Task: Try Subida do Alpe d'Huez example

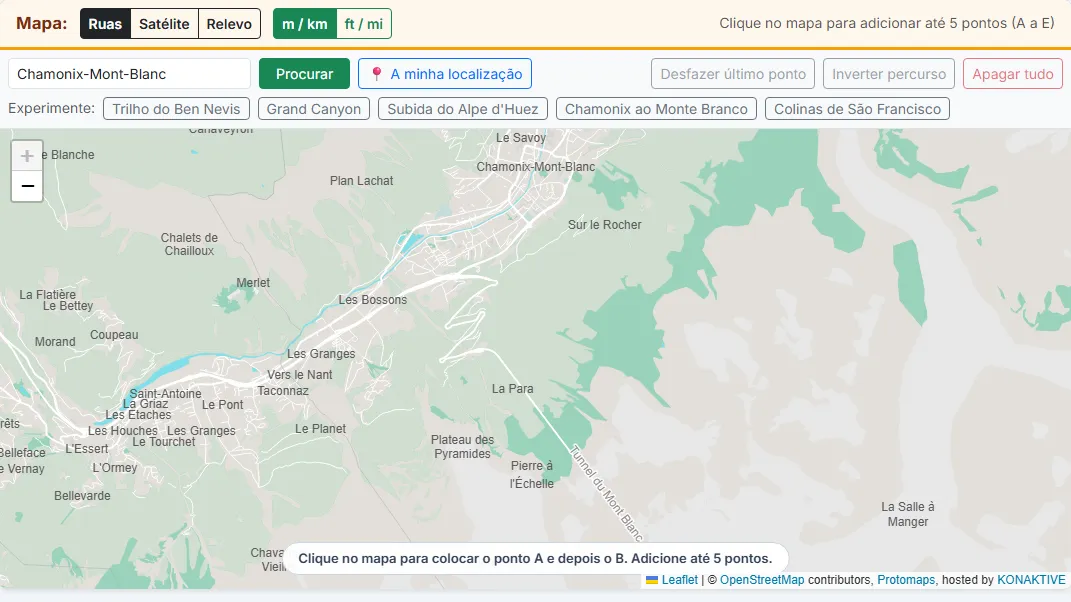Action: [x=462, y=109]
